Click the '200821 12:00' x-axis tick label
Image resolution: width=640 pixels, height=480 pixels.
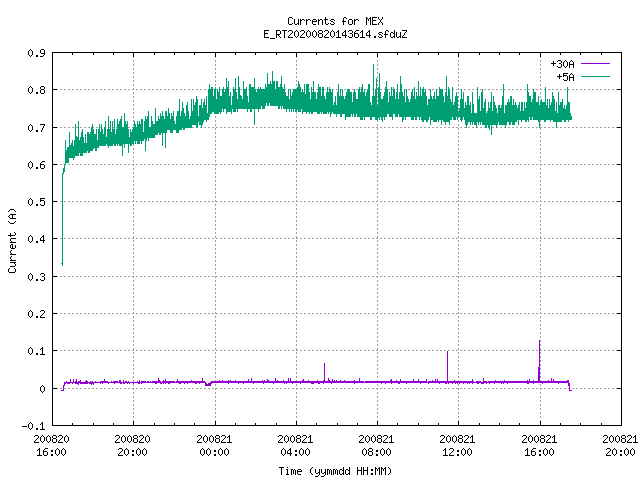458,446
